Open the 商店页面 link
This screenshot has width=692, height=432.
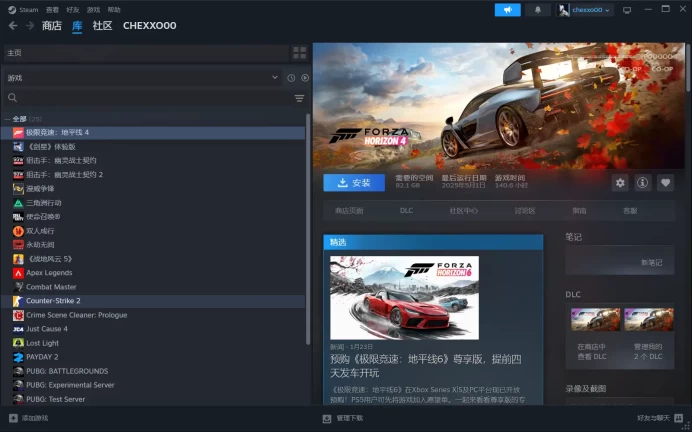point(349,211)
